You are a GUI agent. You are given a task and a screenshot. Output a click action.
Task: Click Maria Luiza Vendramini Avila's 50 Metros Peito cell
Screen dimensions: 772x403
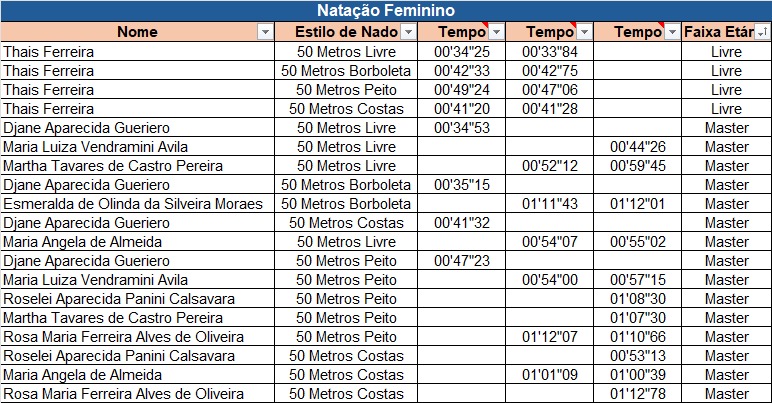click(x=347, y=280)
